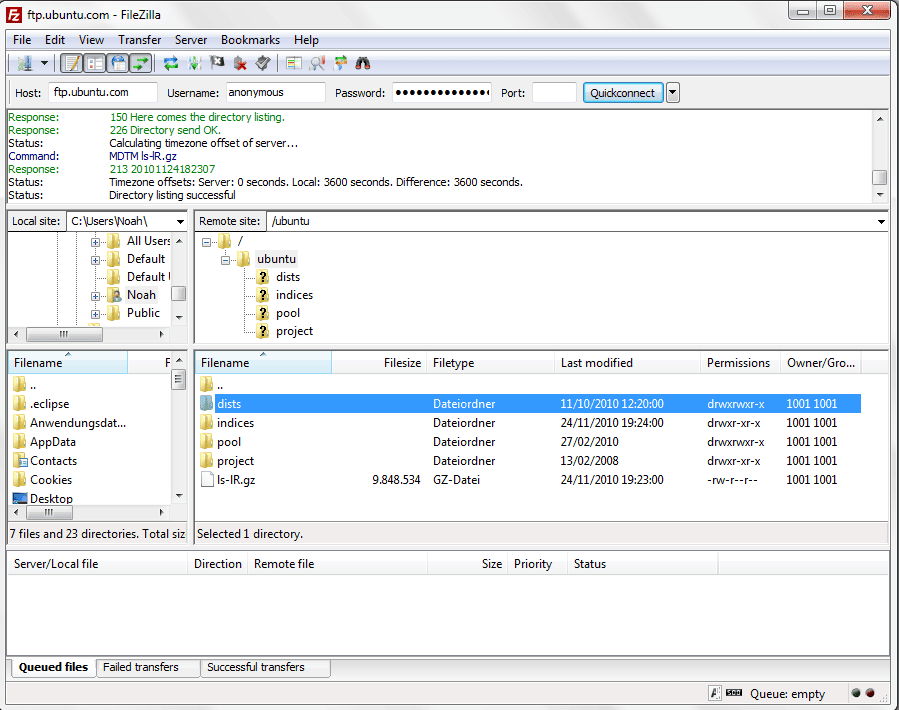Open the Transfer menu
Image resolution: width=899 pixels, height=710 pixels.
pyautogui.click(x=139, y=40)
